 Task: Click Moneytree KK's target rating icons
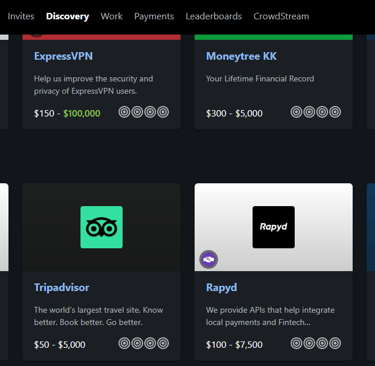pyautogui.click(x=316, y=112)
